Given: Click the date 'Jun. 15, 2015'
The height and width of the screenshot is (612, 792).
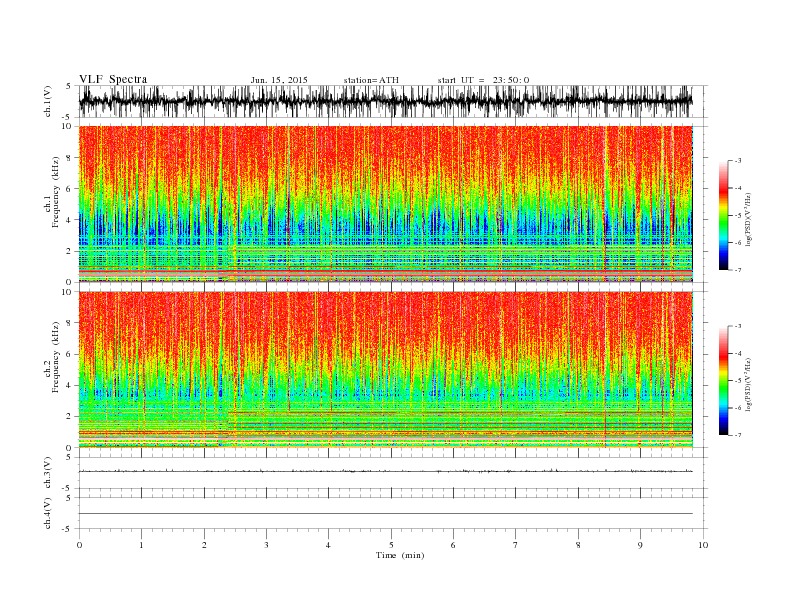Looking at the screenshot, I should [279, 80].
